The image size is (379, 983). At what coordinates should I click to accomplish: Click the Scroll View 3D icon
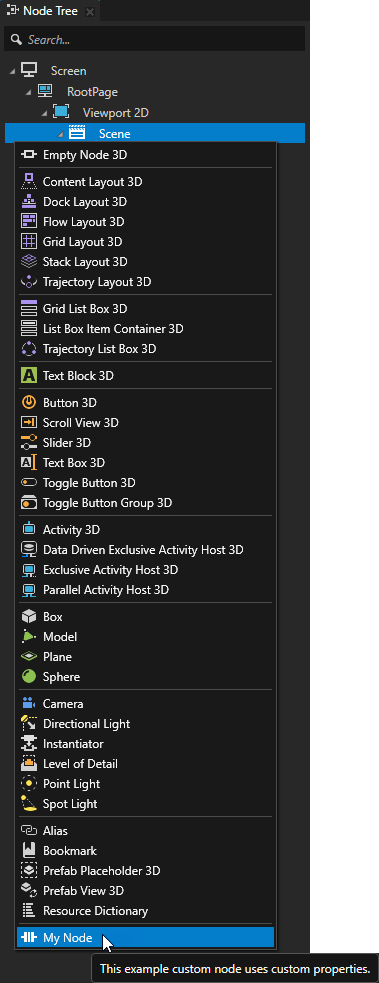click(x=29, y=423)
